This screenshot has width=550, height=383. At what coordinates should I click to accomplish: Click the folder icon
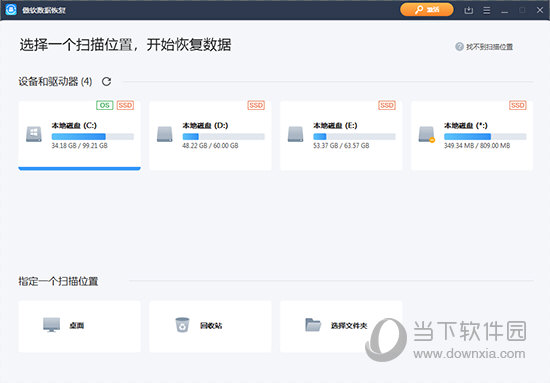point(313,325)
